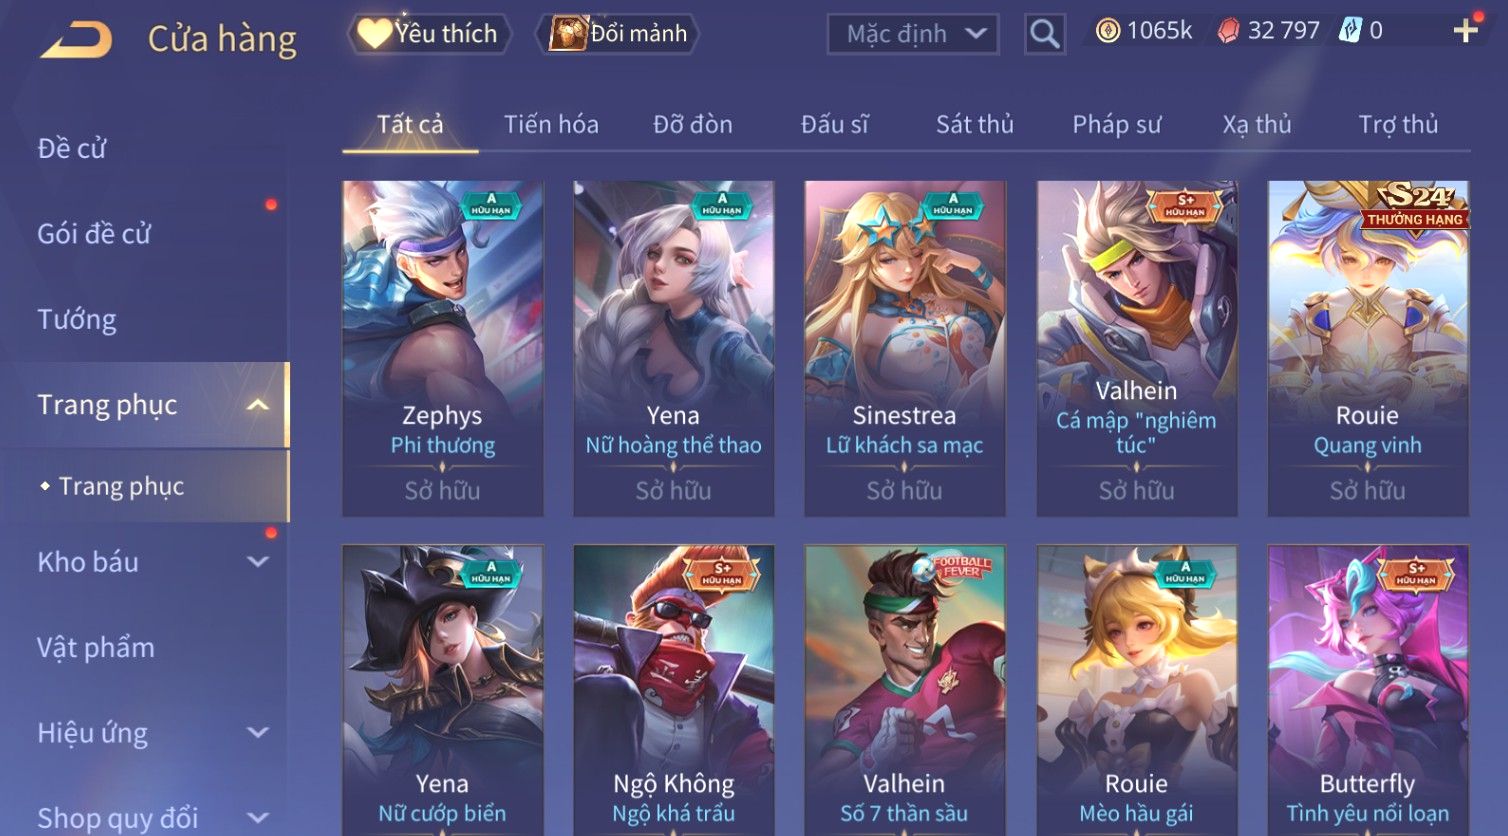Click the plus icon to add currency

click(x=1465, y=31)
